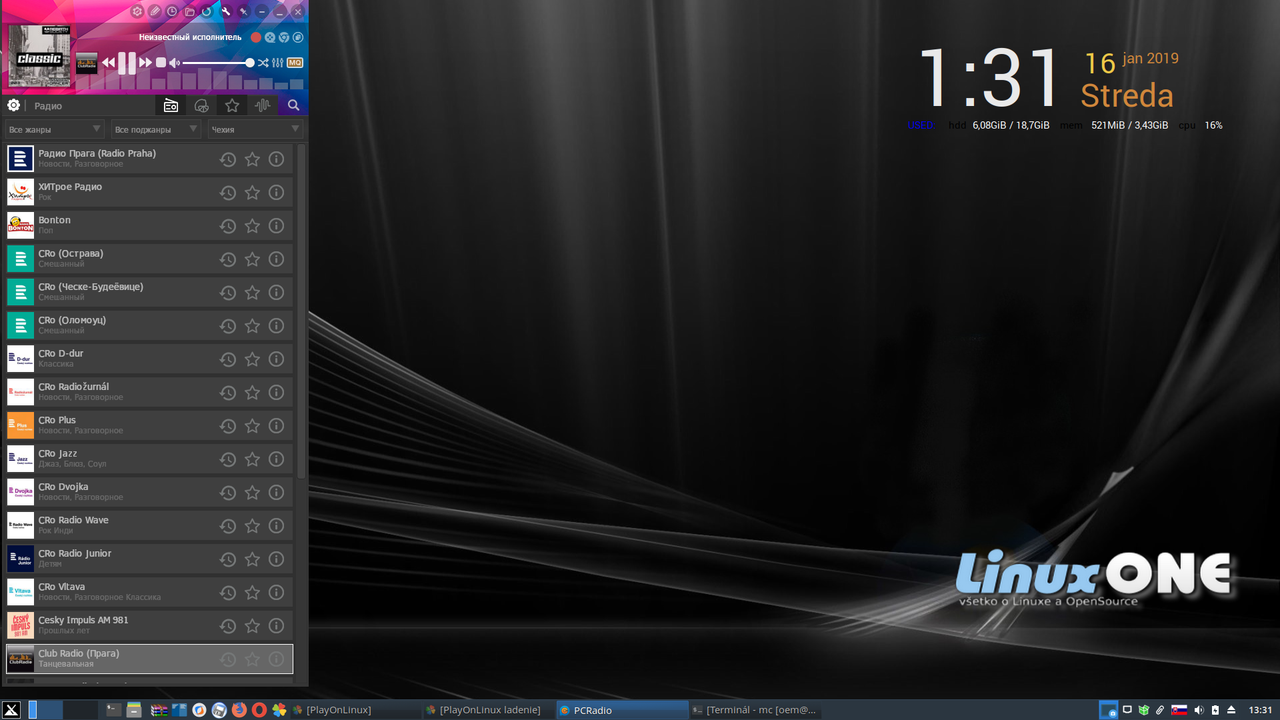The width and height of the screenshot is (1280, 720).
Task: Set volume on the player volume slider
Action: pyautogui.click(x=218, y=63)
